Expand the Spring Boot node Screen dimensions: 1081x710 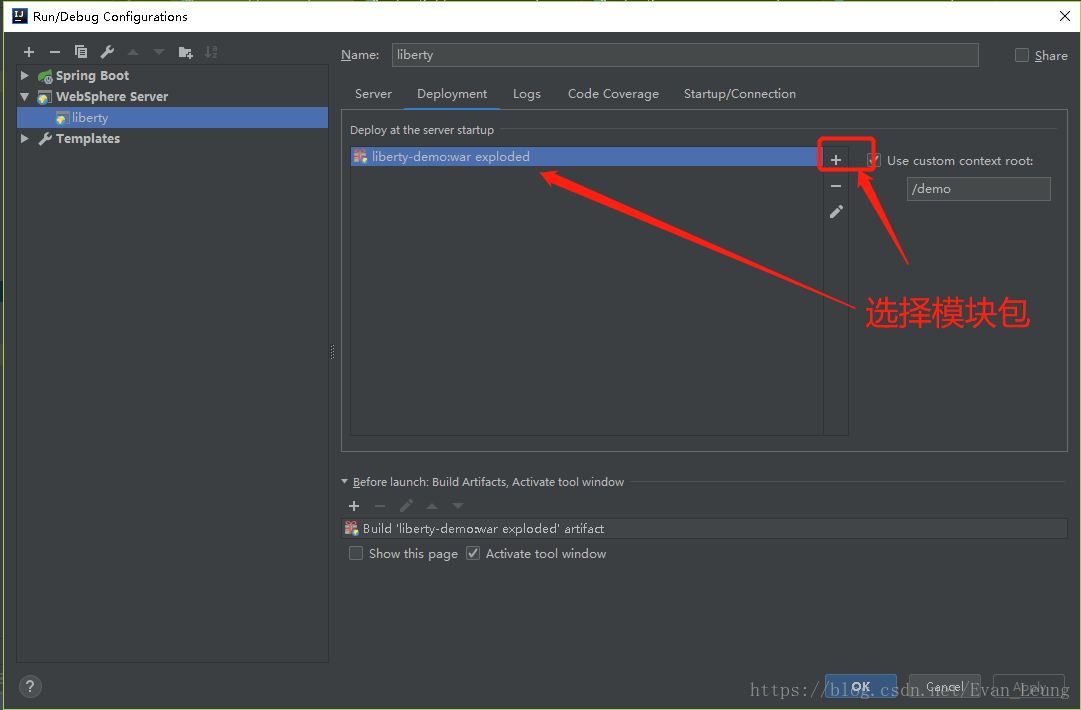coord(25,75)
